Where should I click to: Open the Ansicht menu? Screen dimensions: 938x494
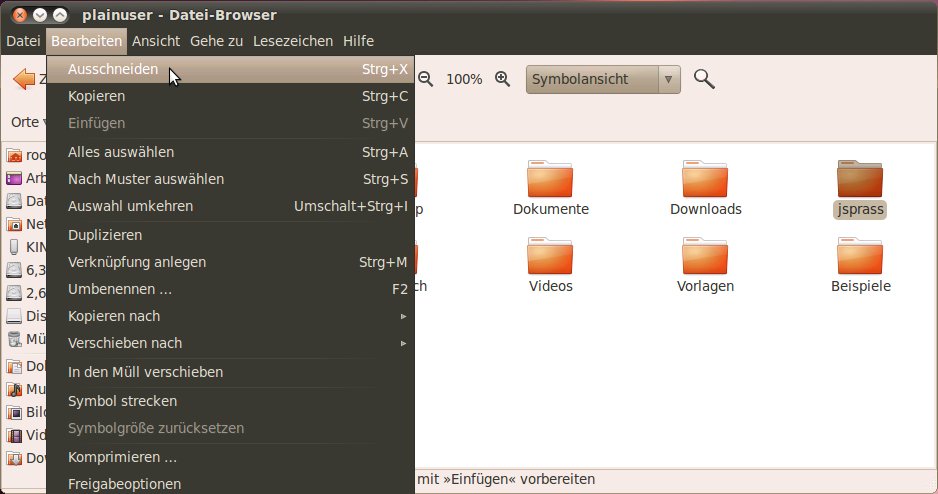click(x=156, y=41)
